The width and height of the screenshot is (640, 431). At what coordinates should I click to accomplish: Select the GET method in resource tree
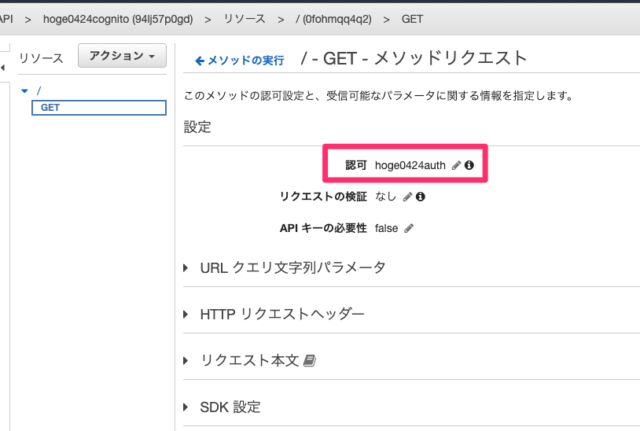click(x=99, y=108)
